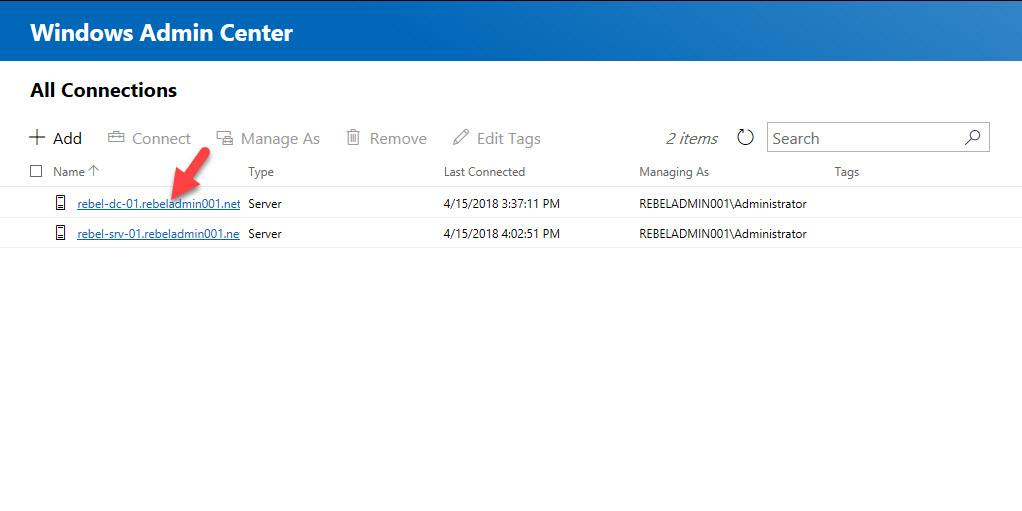Click 4/15/2018 4:02:51 PM timestamp
Viewport: 1022px width, 511px height.
(x=502, y=233)
